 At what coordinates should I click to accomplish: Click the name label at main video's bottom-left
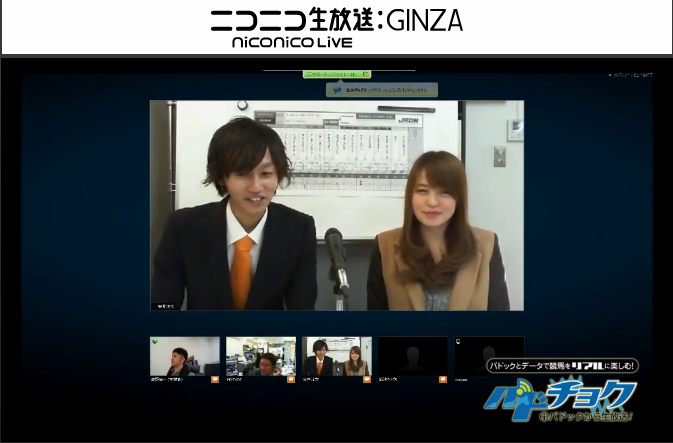[166, 306]
